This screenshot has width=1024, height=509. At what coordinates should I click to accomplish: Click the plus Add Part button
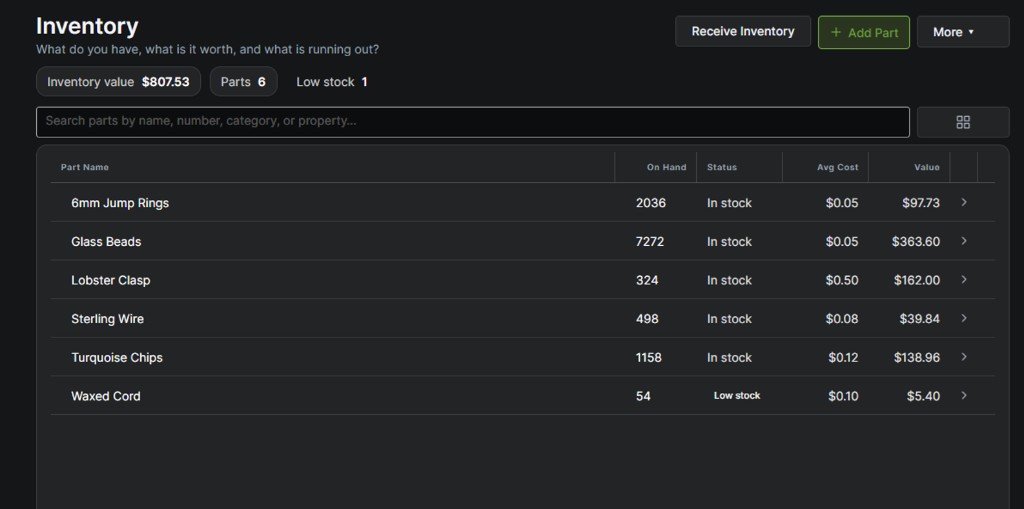863,32
